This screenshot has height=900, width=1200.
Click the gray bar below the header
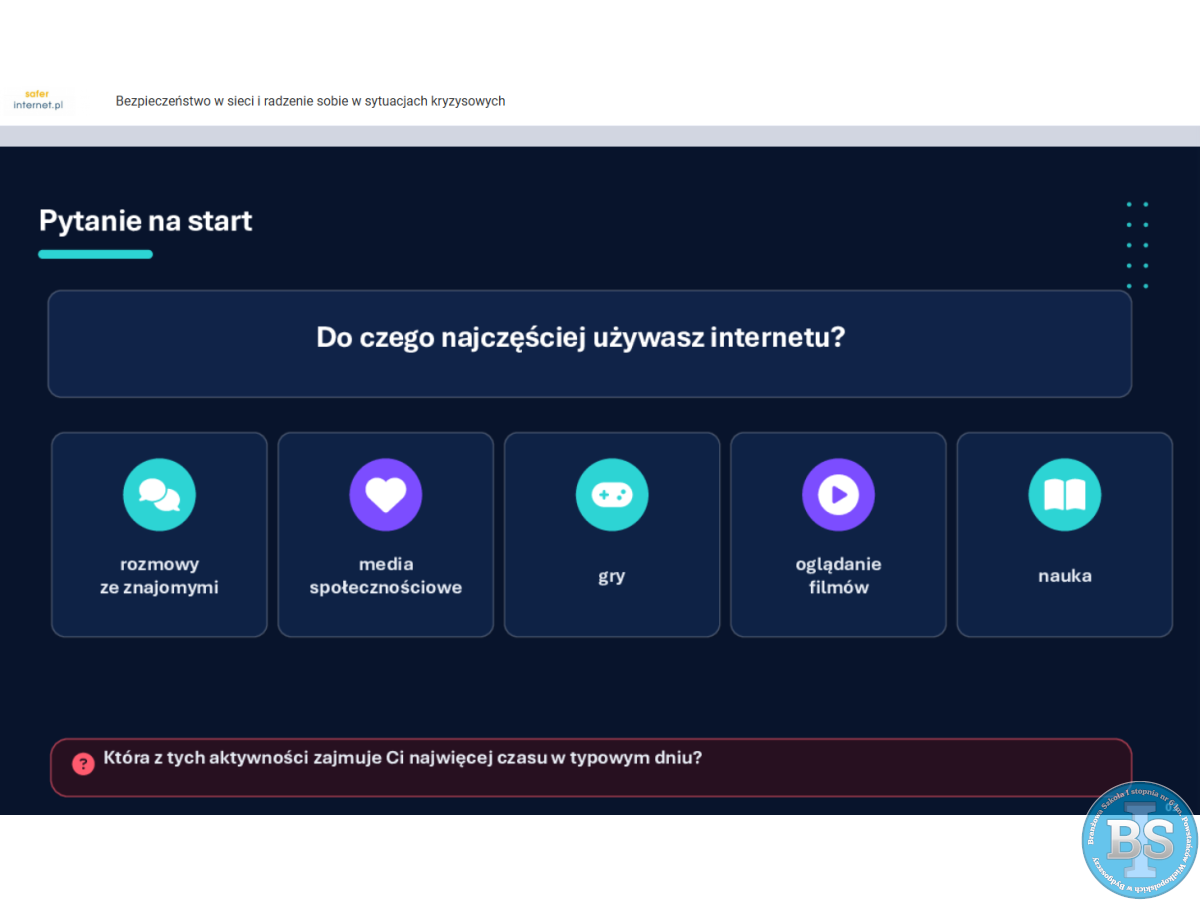(600, 136)
